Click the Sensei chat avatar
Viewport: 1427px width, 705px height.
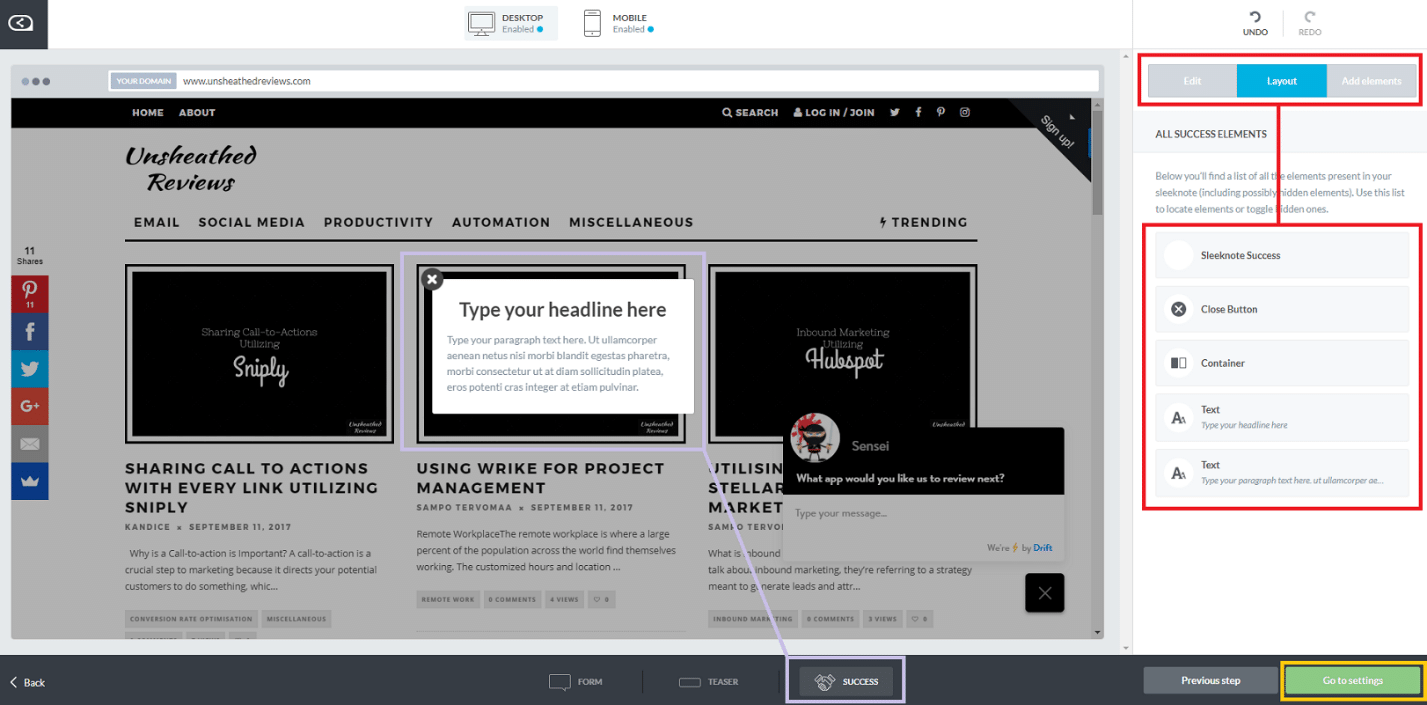click(815, 438)
